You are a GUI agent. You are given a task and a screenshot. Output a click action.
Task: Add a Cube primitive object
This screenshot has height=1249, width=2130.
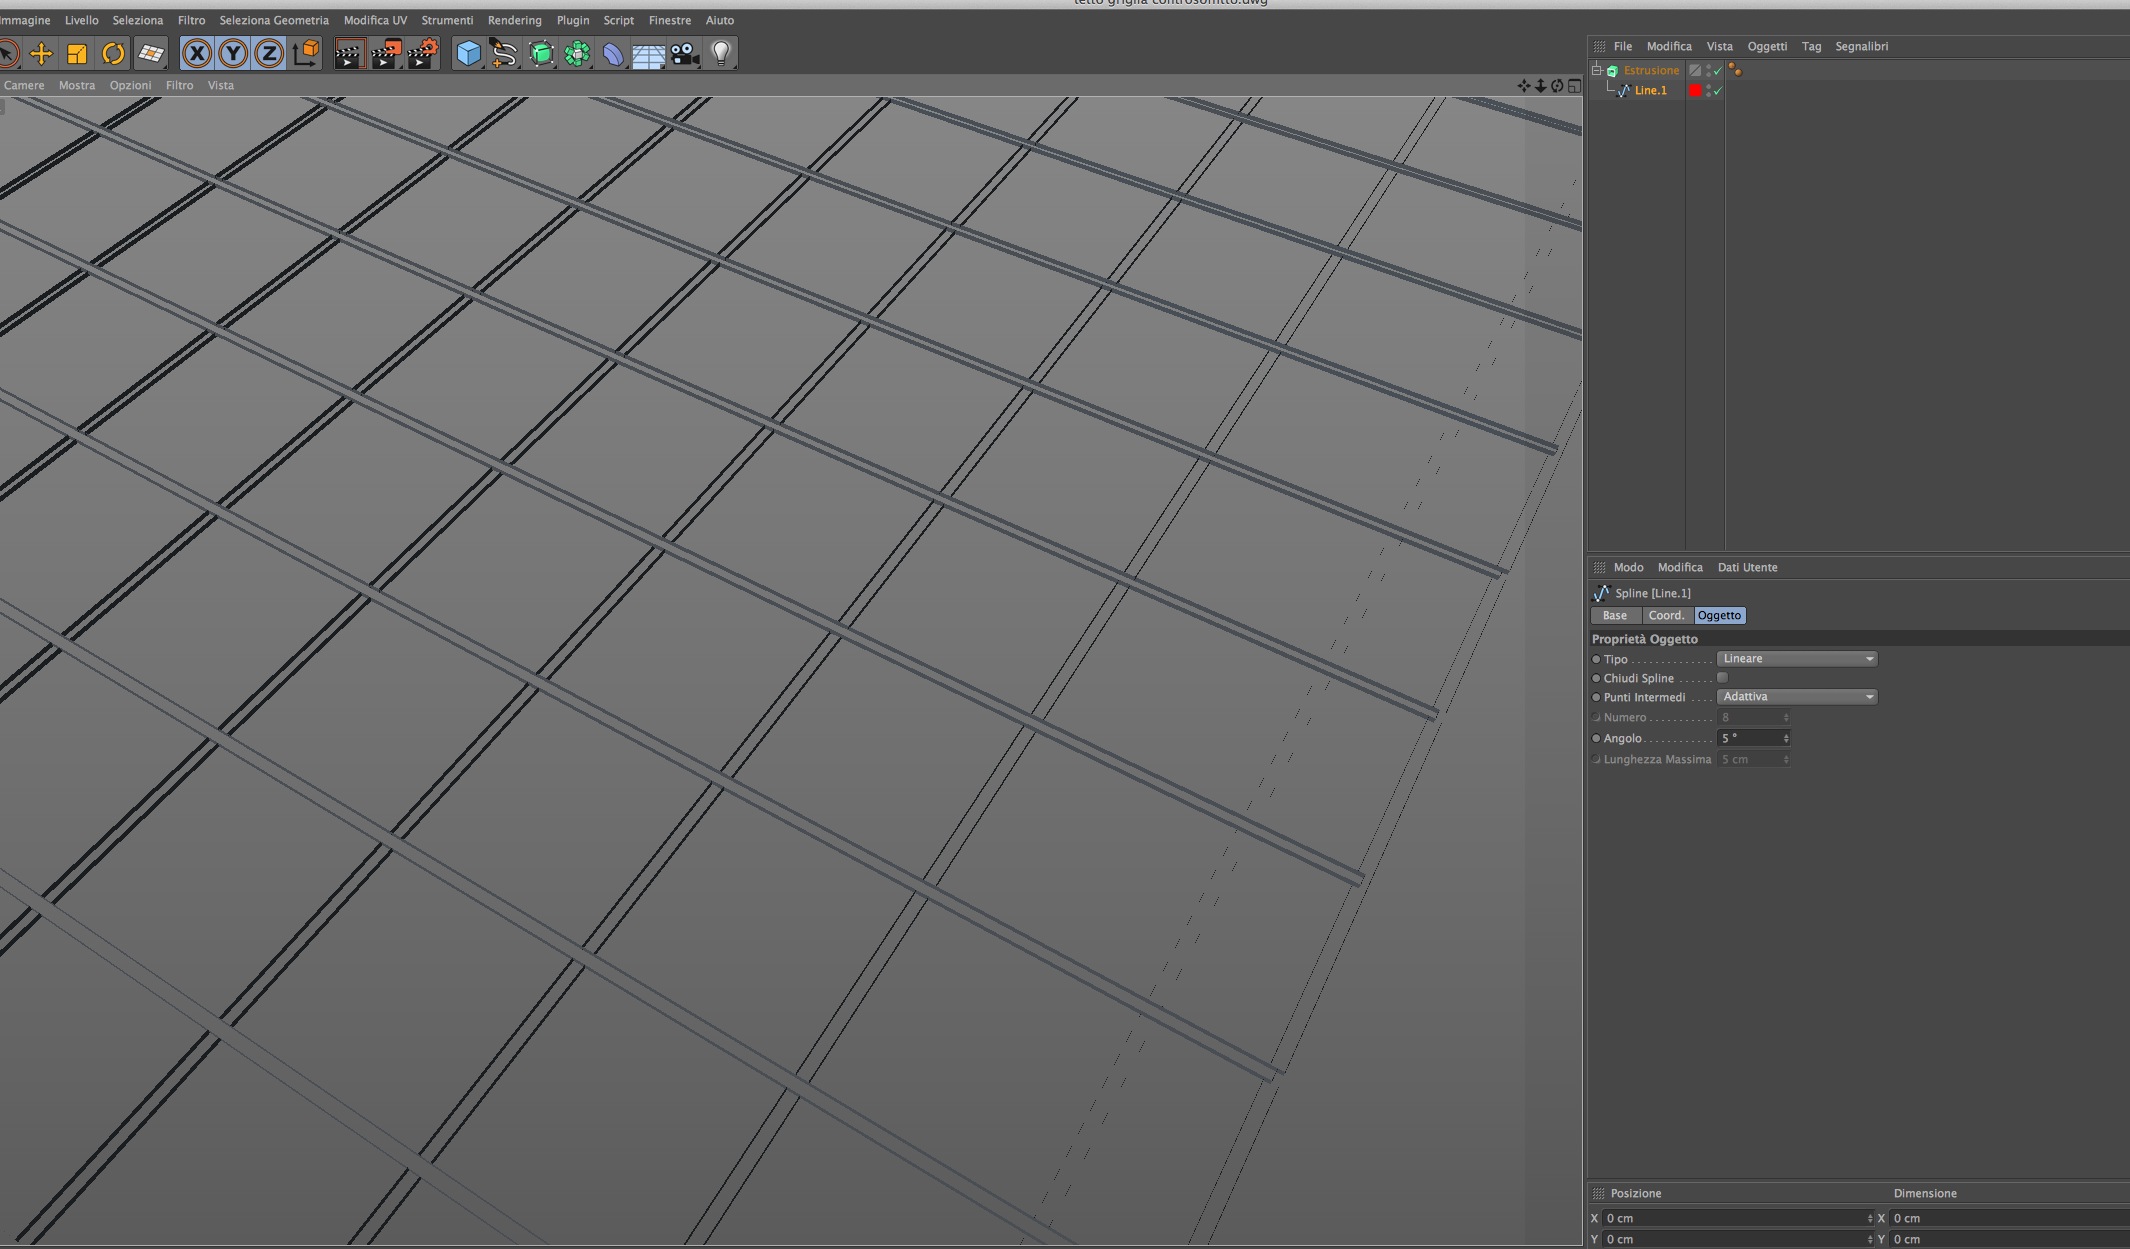pos(467,53)
